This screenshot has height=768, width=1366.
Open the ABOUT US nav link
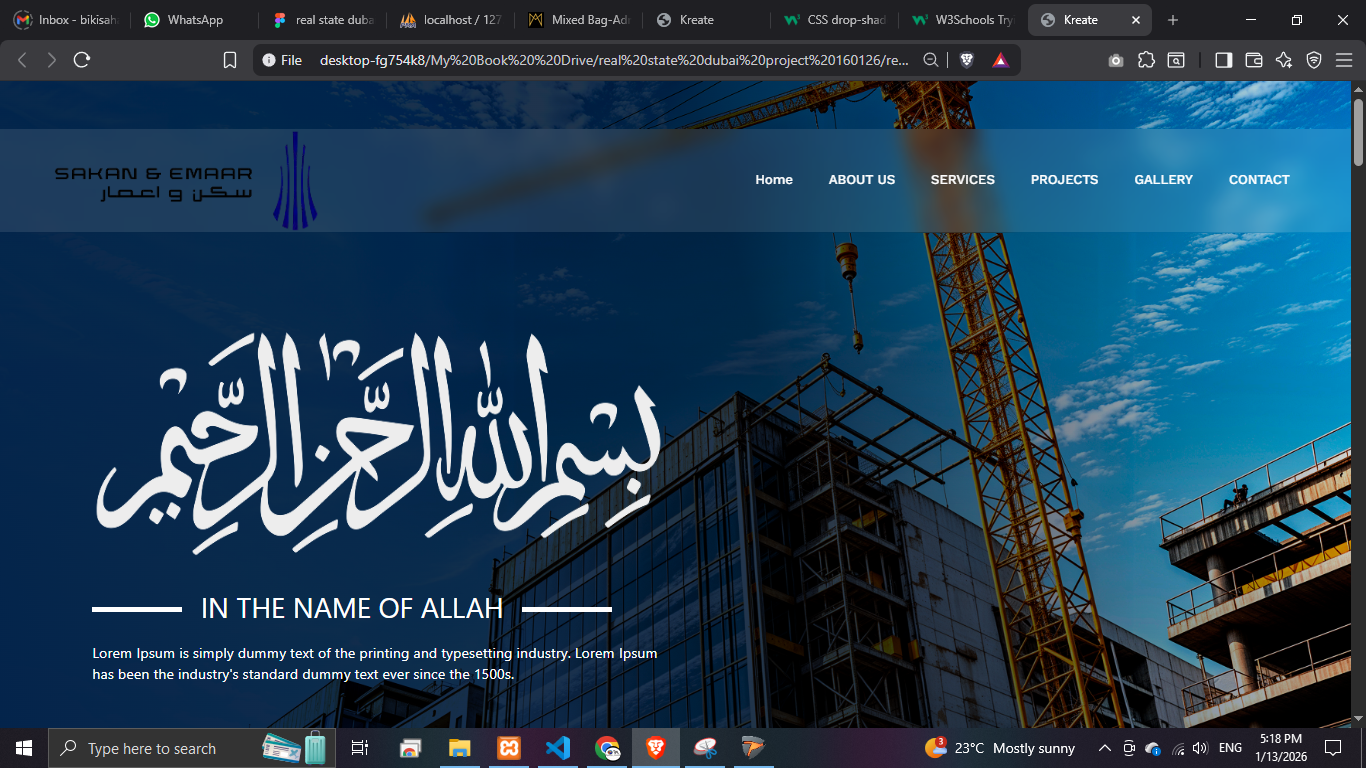pos(861,180)
